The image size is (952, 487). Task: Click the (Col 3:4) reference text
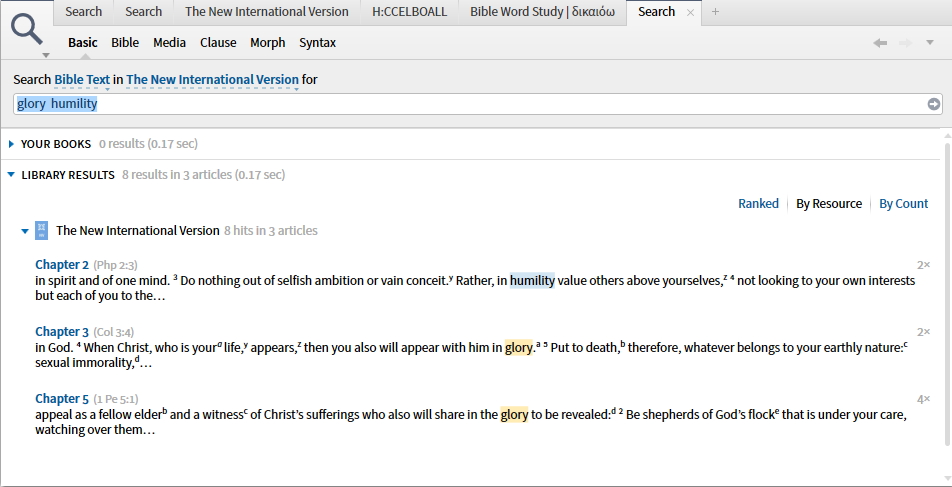(114, 332)
